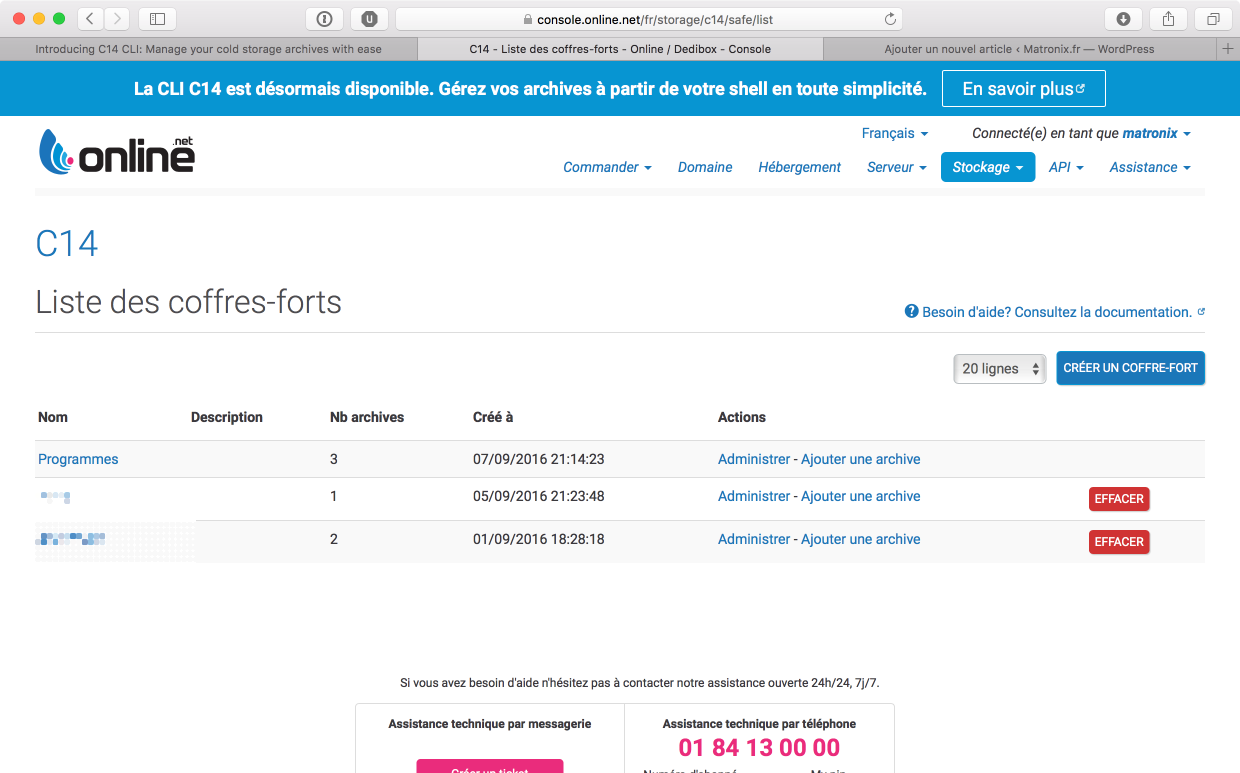Click Administrer in the 05/09/2016 row
Screen dimensions: 1240x773
[754, 496]
